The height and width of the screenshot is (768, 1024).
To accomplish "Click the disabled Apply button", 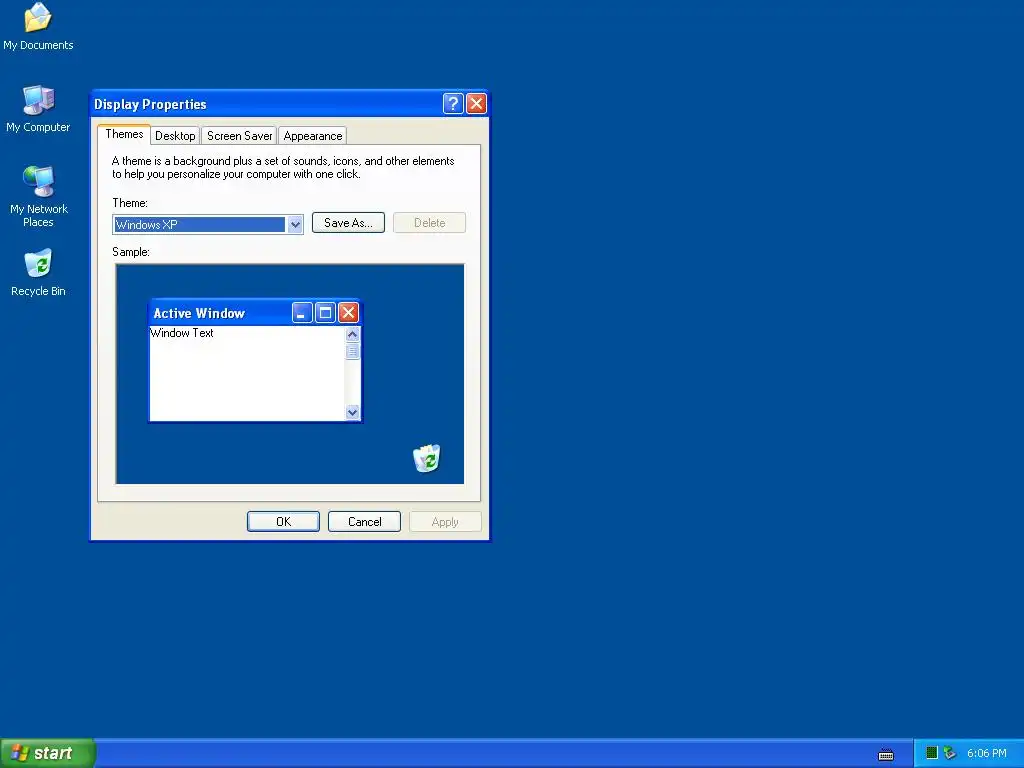I will 445,522.
